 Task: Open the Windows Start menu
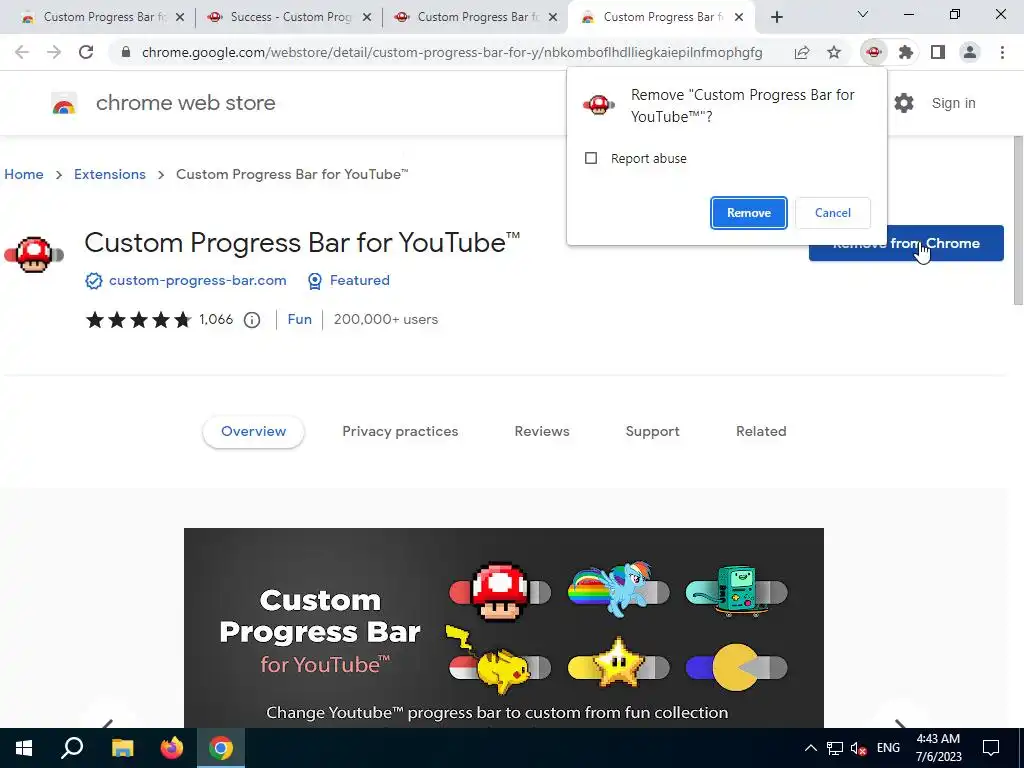click(x=24, y=748)
